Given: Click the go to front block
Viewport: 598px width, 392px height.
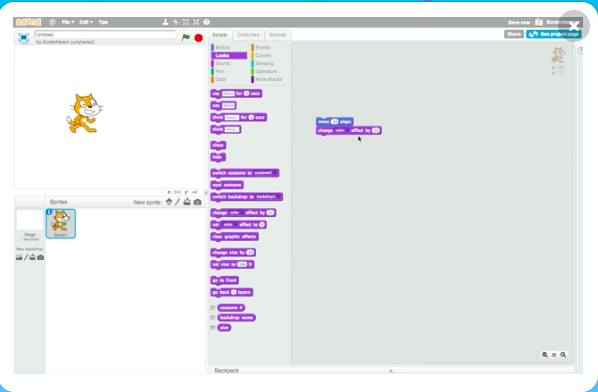Looking at the screenshot, I should point(225,280).
